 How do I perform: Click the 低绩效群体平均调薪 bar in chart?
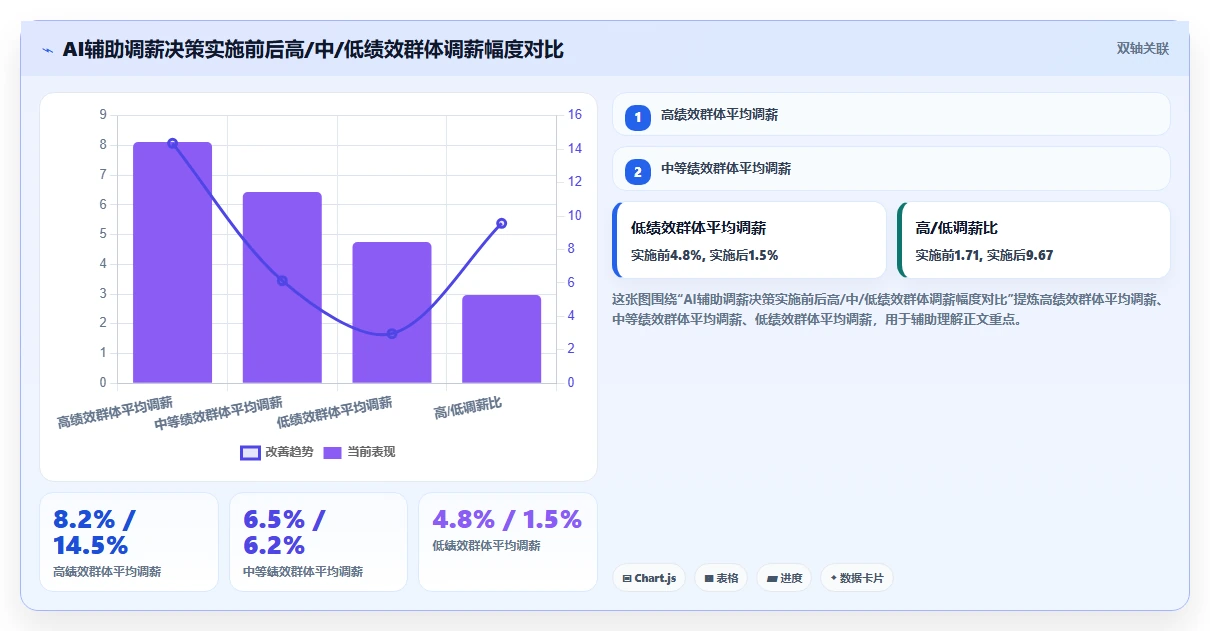point(392,312)
